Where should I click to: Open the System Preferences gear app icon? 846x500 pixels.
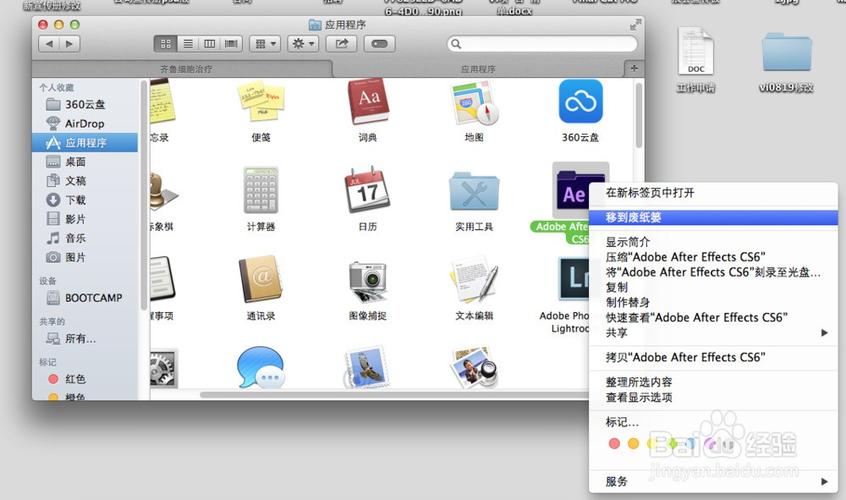163,368
